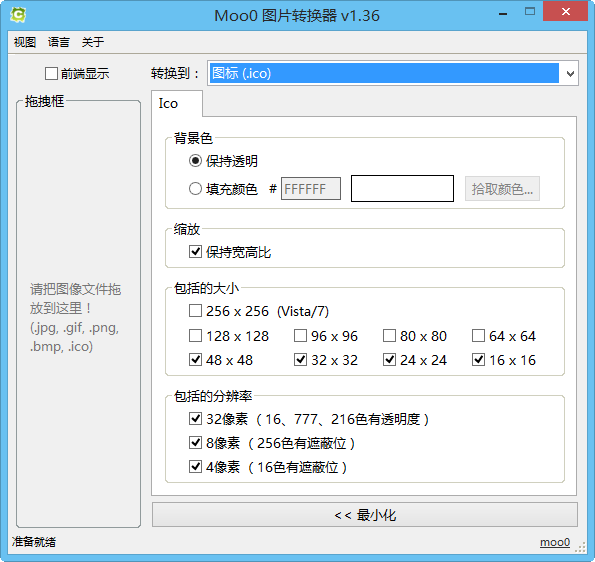Click the 准备就绪 status text
The width and height of the screenshot is (595, 562).
tap(33, 542)
